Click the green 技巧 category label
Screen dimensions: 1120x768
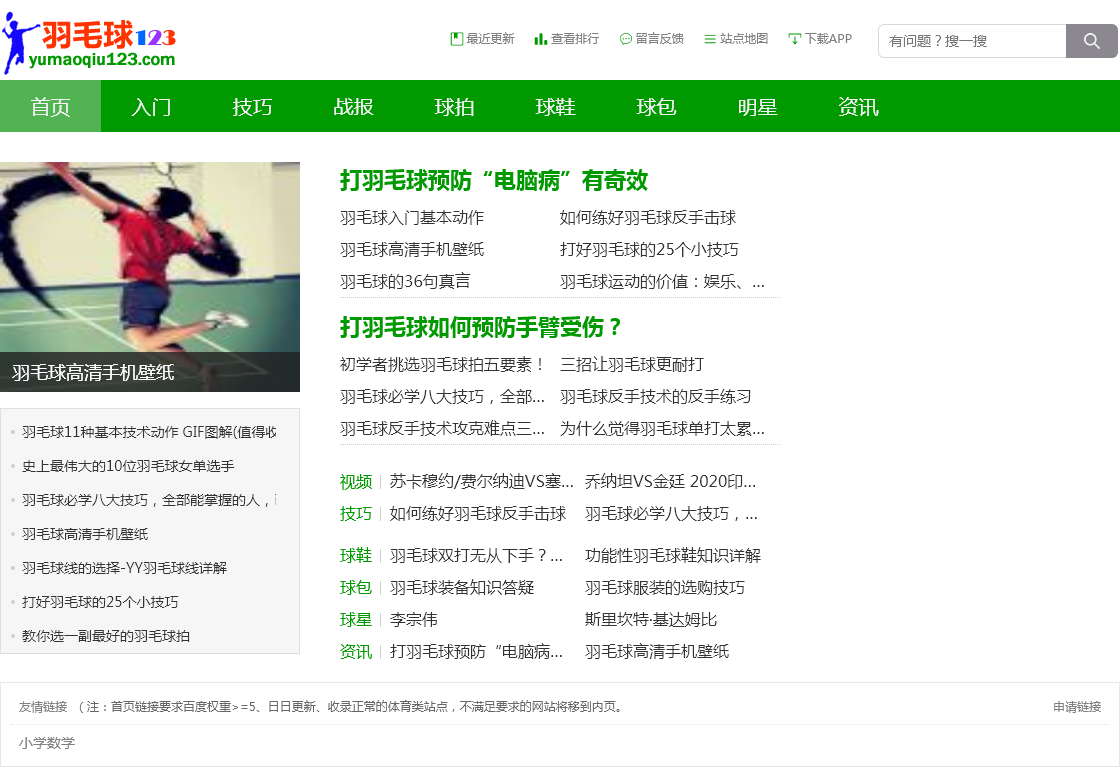356,514
